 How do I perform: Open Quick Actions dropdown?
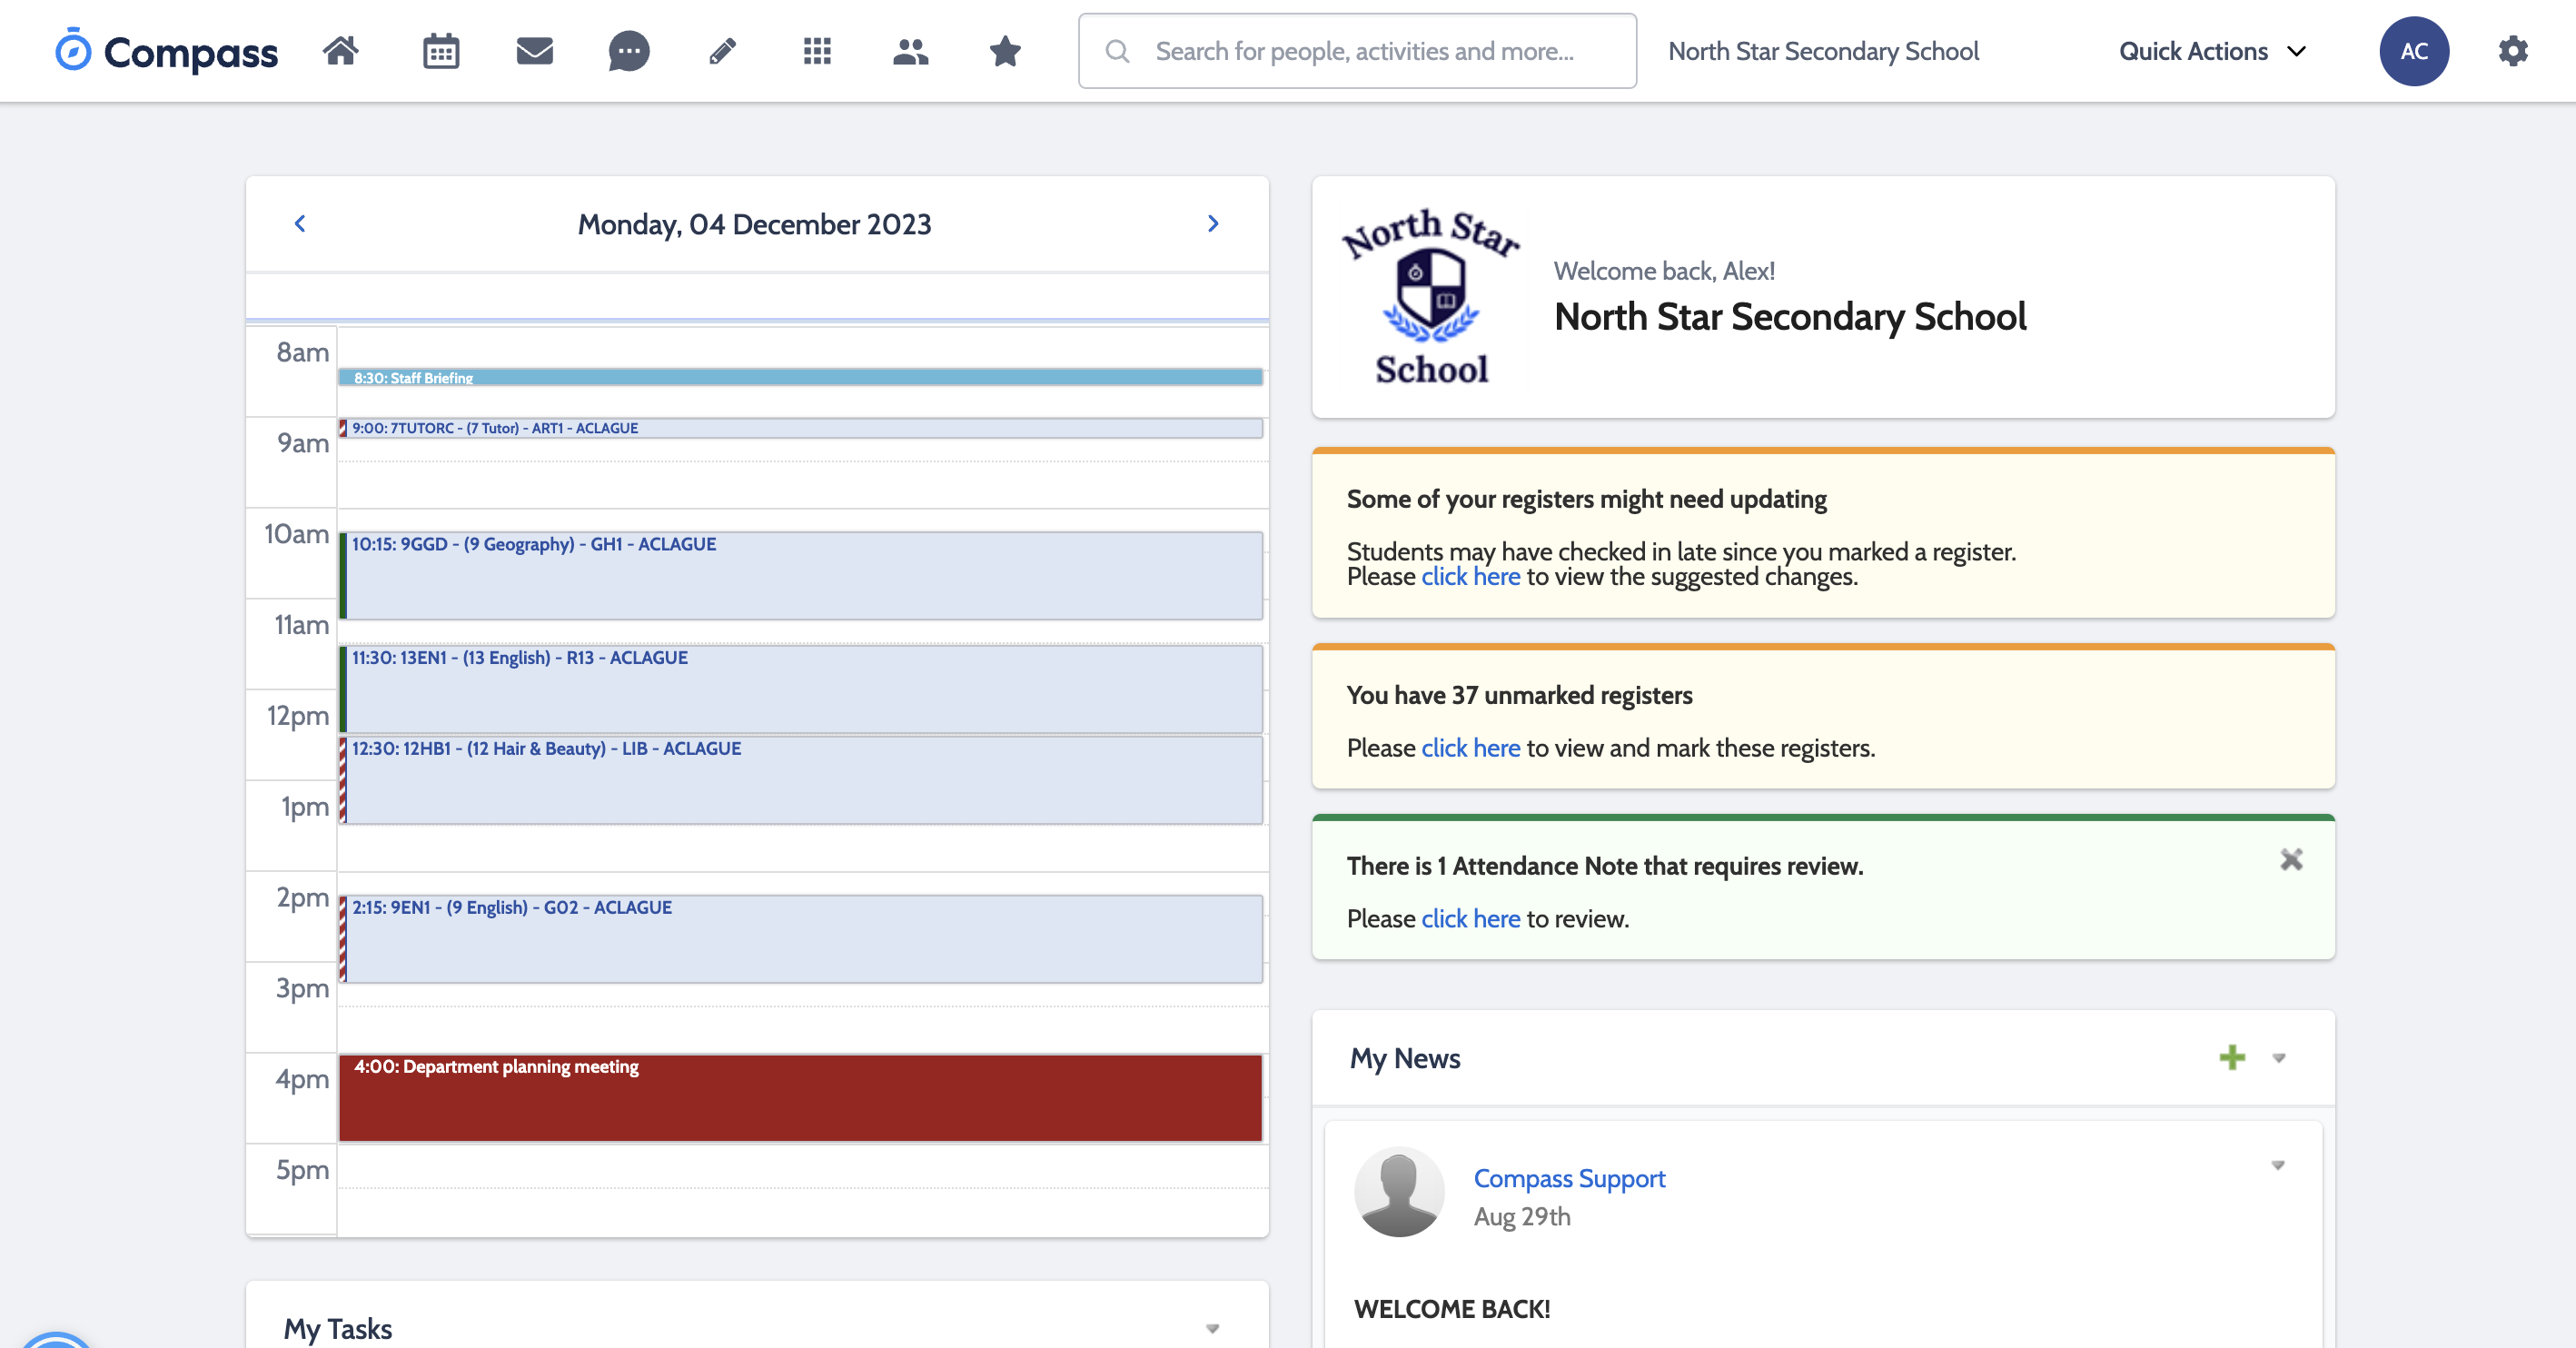click(2212, 51)
